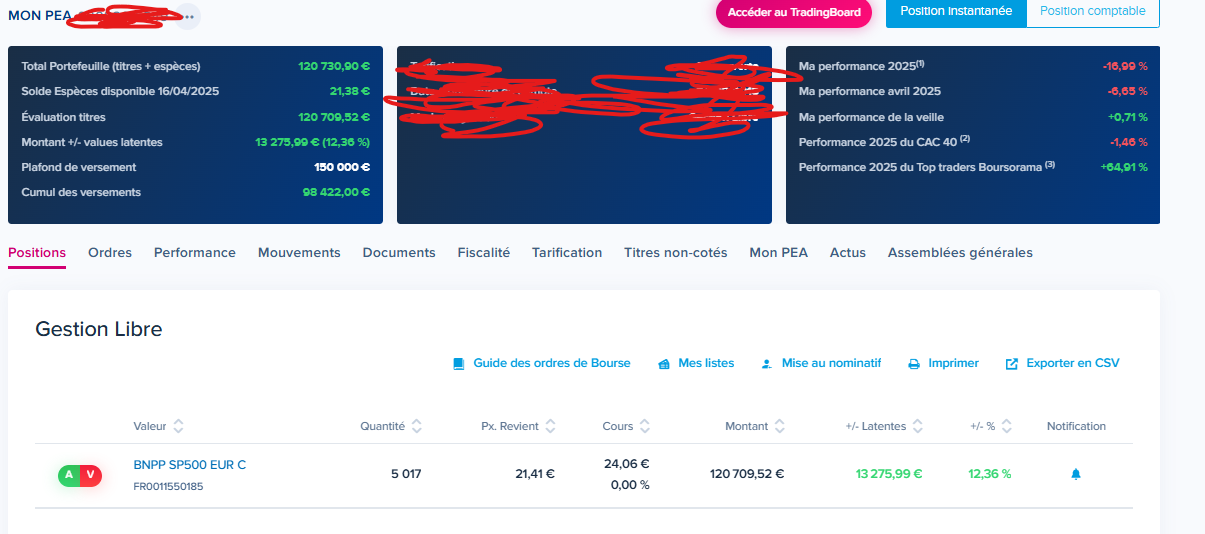Click the Mes listes icon
The width and height of the screenshot is (1205, 534).
tap(664, 364)
